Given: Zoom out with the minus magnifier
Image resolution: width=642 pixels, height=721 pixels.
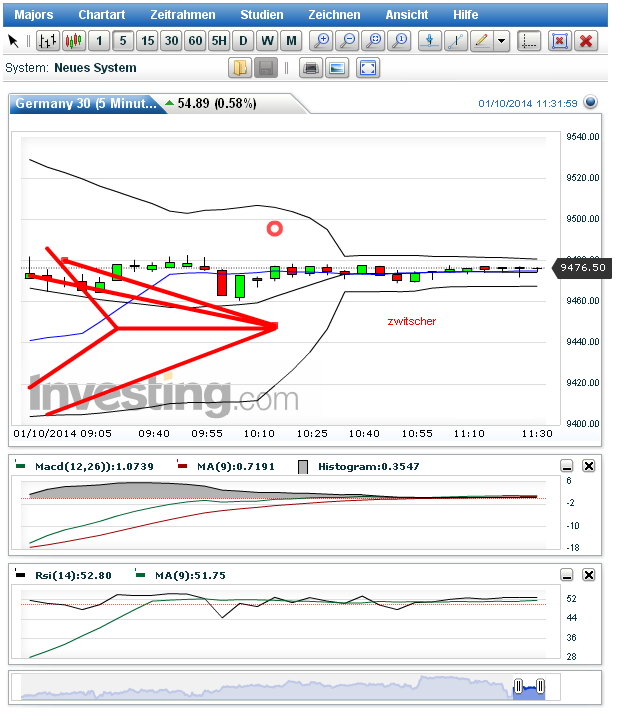Looking at the screenshot, I should [x=348, y=41].
